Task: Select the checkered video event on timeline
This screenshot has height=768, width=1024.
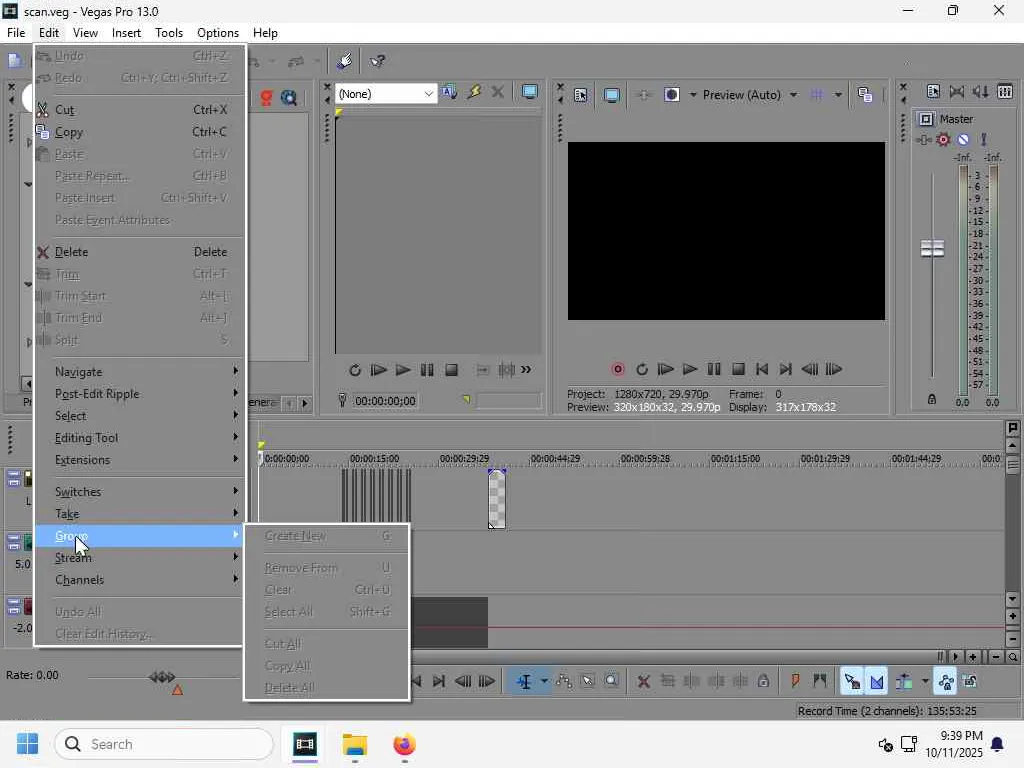Action: (x=497, y=499)
